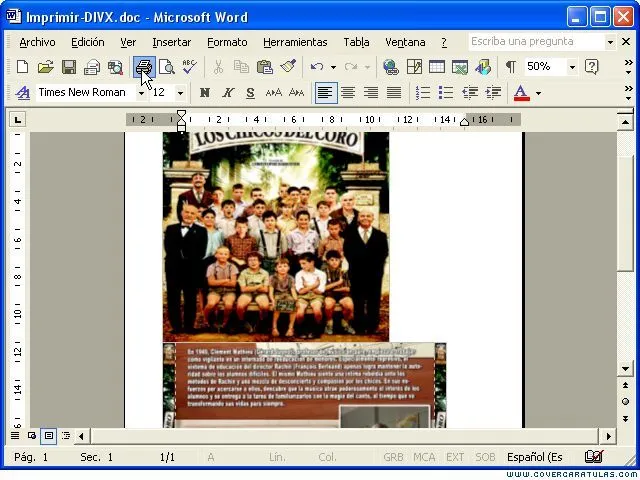Toggle justified text alignment
Image resolution: width=640 pixels, height=480 pixels.
pos(394,93)
